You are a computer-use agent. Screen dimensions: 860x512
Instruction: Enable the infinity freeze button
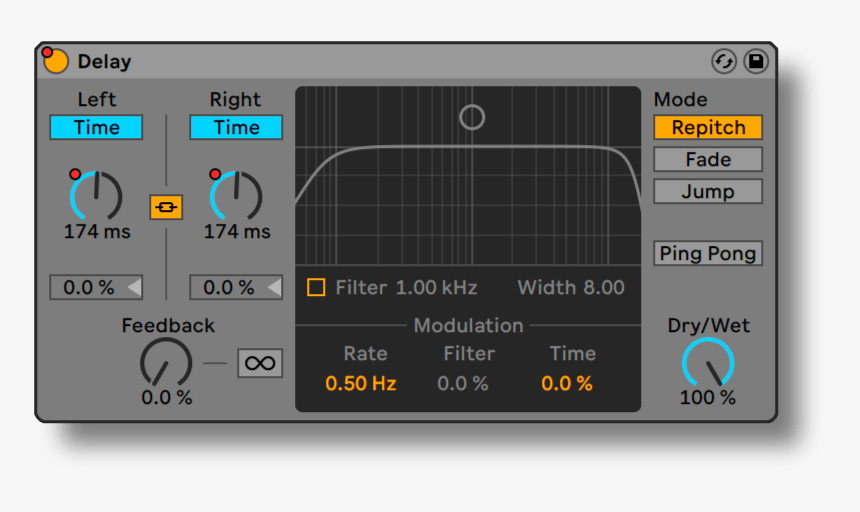(260, 363)
